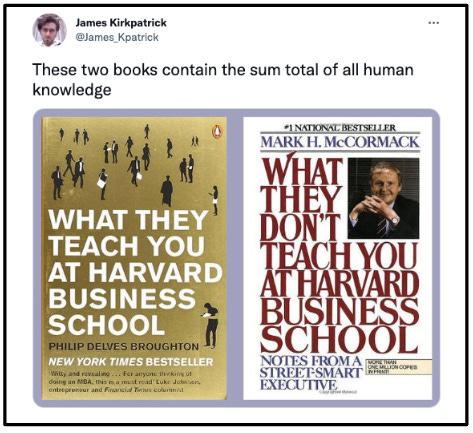Click 'Notes from a Street-Smart Executive' subtitle

click(311, 373)
